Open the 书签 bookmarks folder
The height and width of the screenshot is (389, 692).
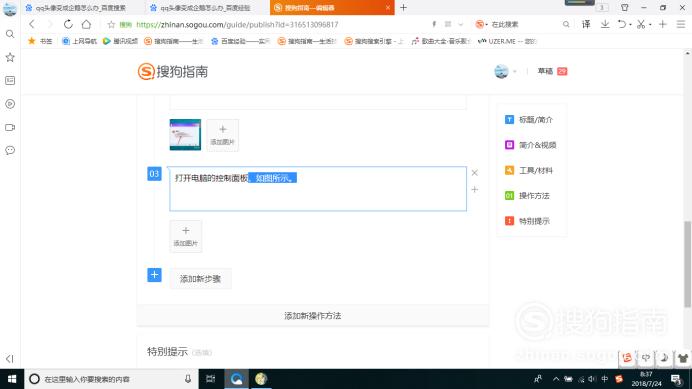(x=40, y=41)
